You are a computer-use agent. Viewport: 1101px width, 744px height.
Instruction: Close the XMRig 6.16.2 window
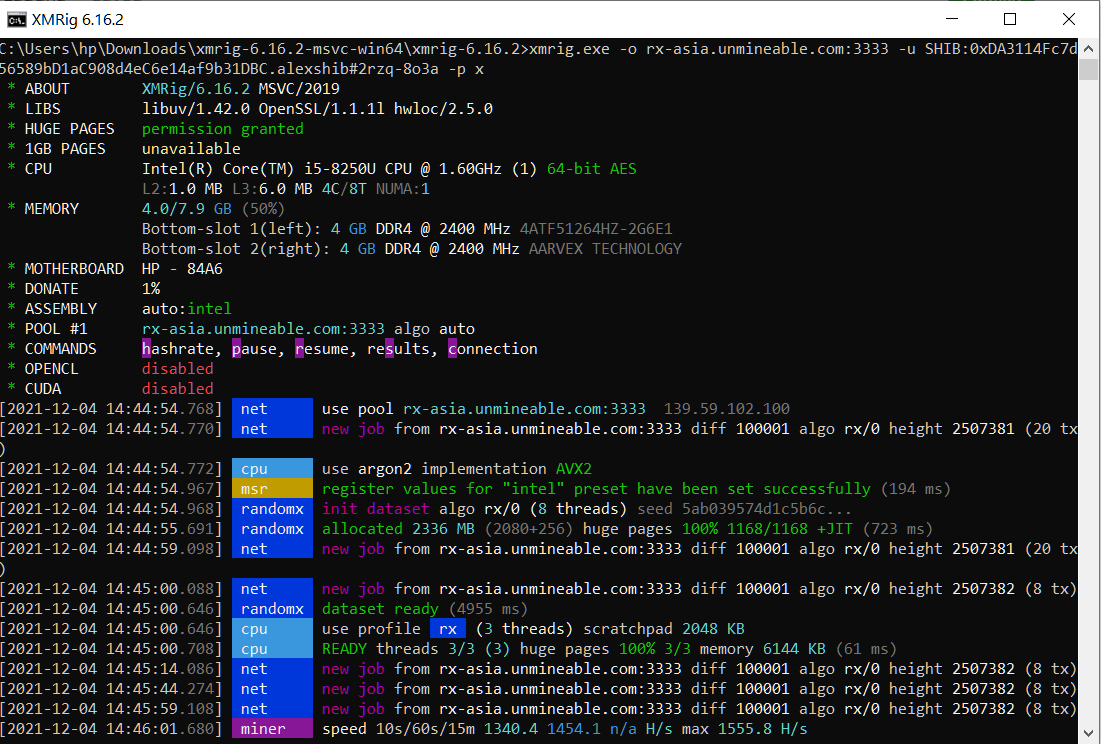[1069, 19]
